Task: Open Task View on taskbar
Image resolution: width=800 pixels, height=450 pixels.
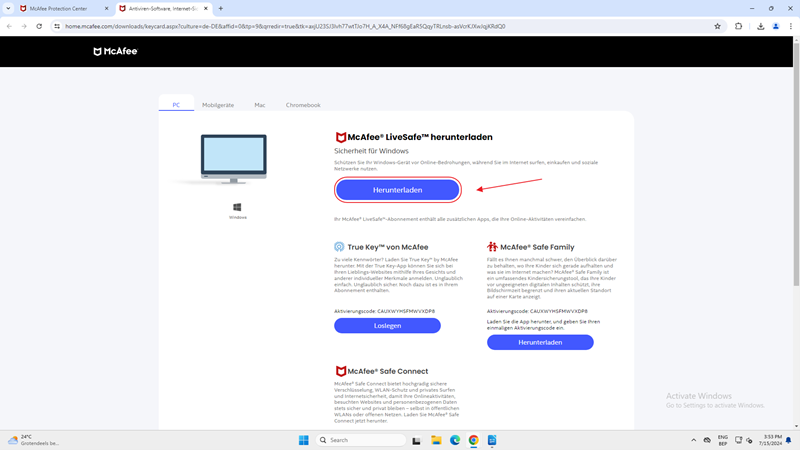Action: point(416,440)
